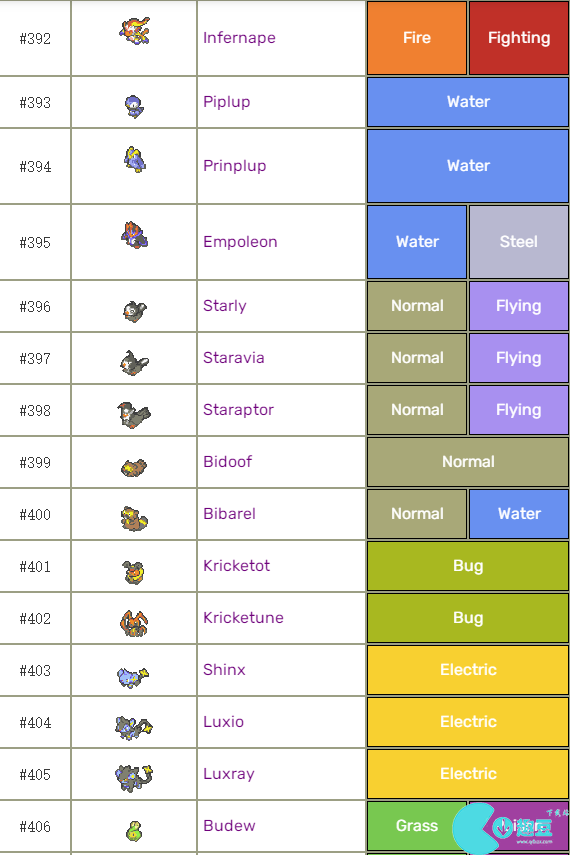This screenshot has width=570, height=855.
Task: Open the Starly page link
Action: pos(225,305)
